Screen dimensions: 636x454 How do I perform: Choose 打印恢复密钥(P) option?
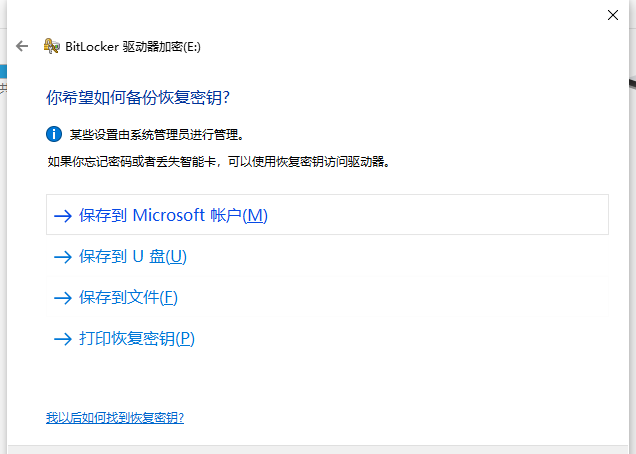coord(327,338)
